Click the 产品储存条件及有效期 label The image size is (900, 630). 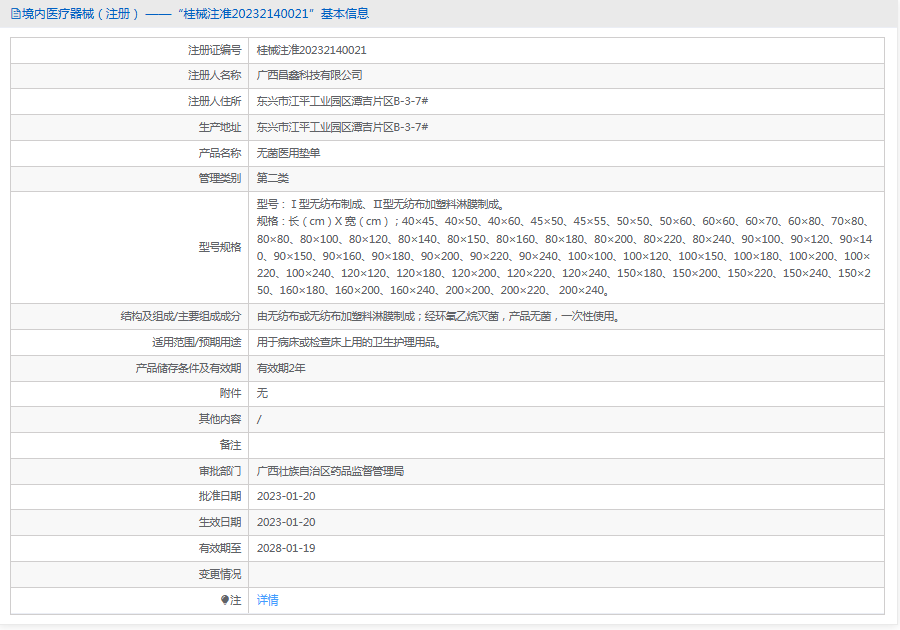click(188, 368)
